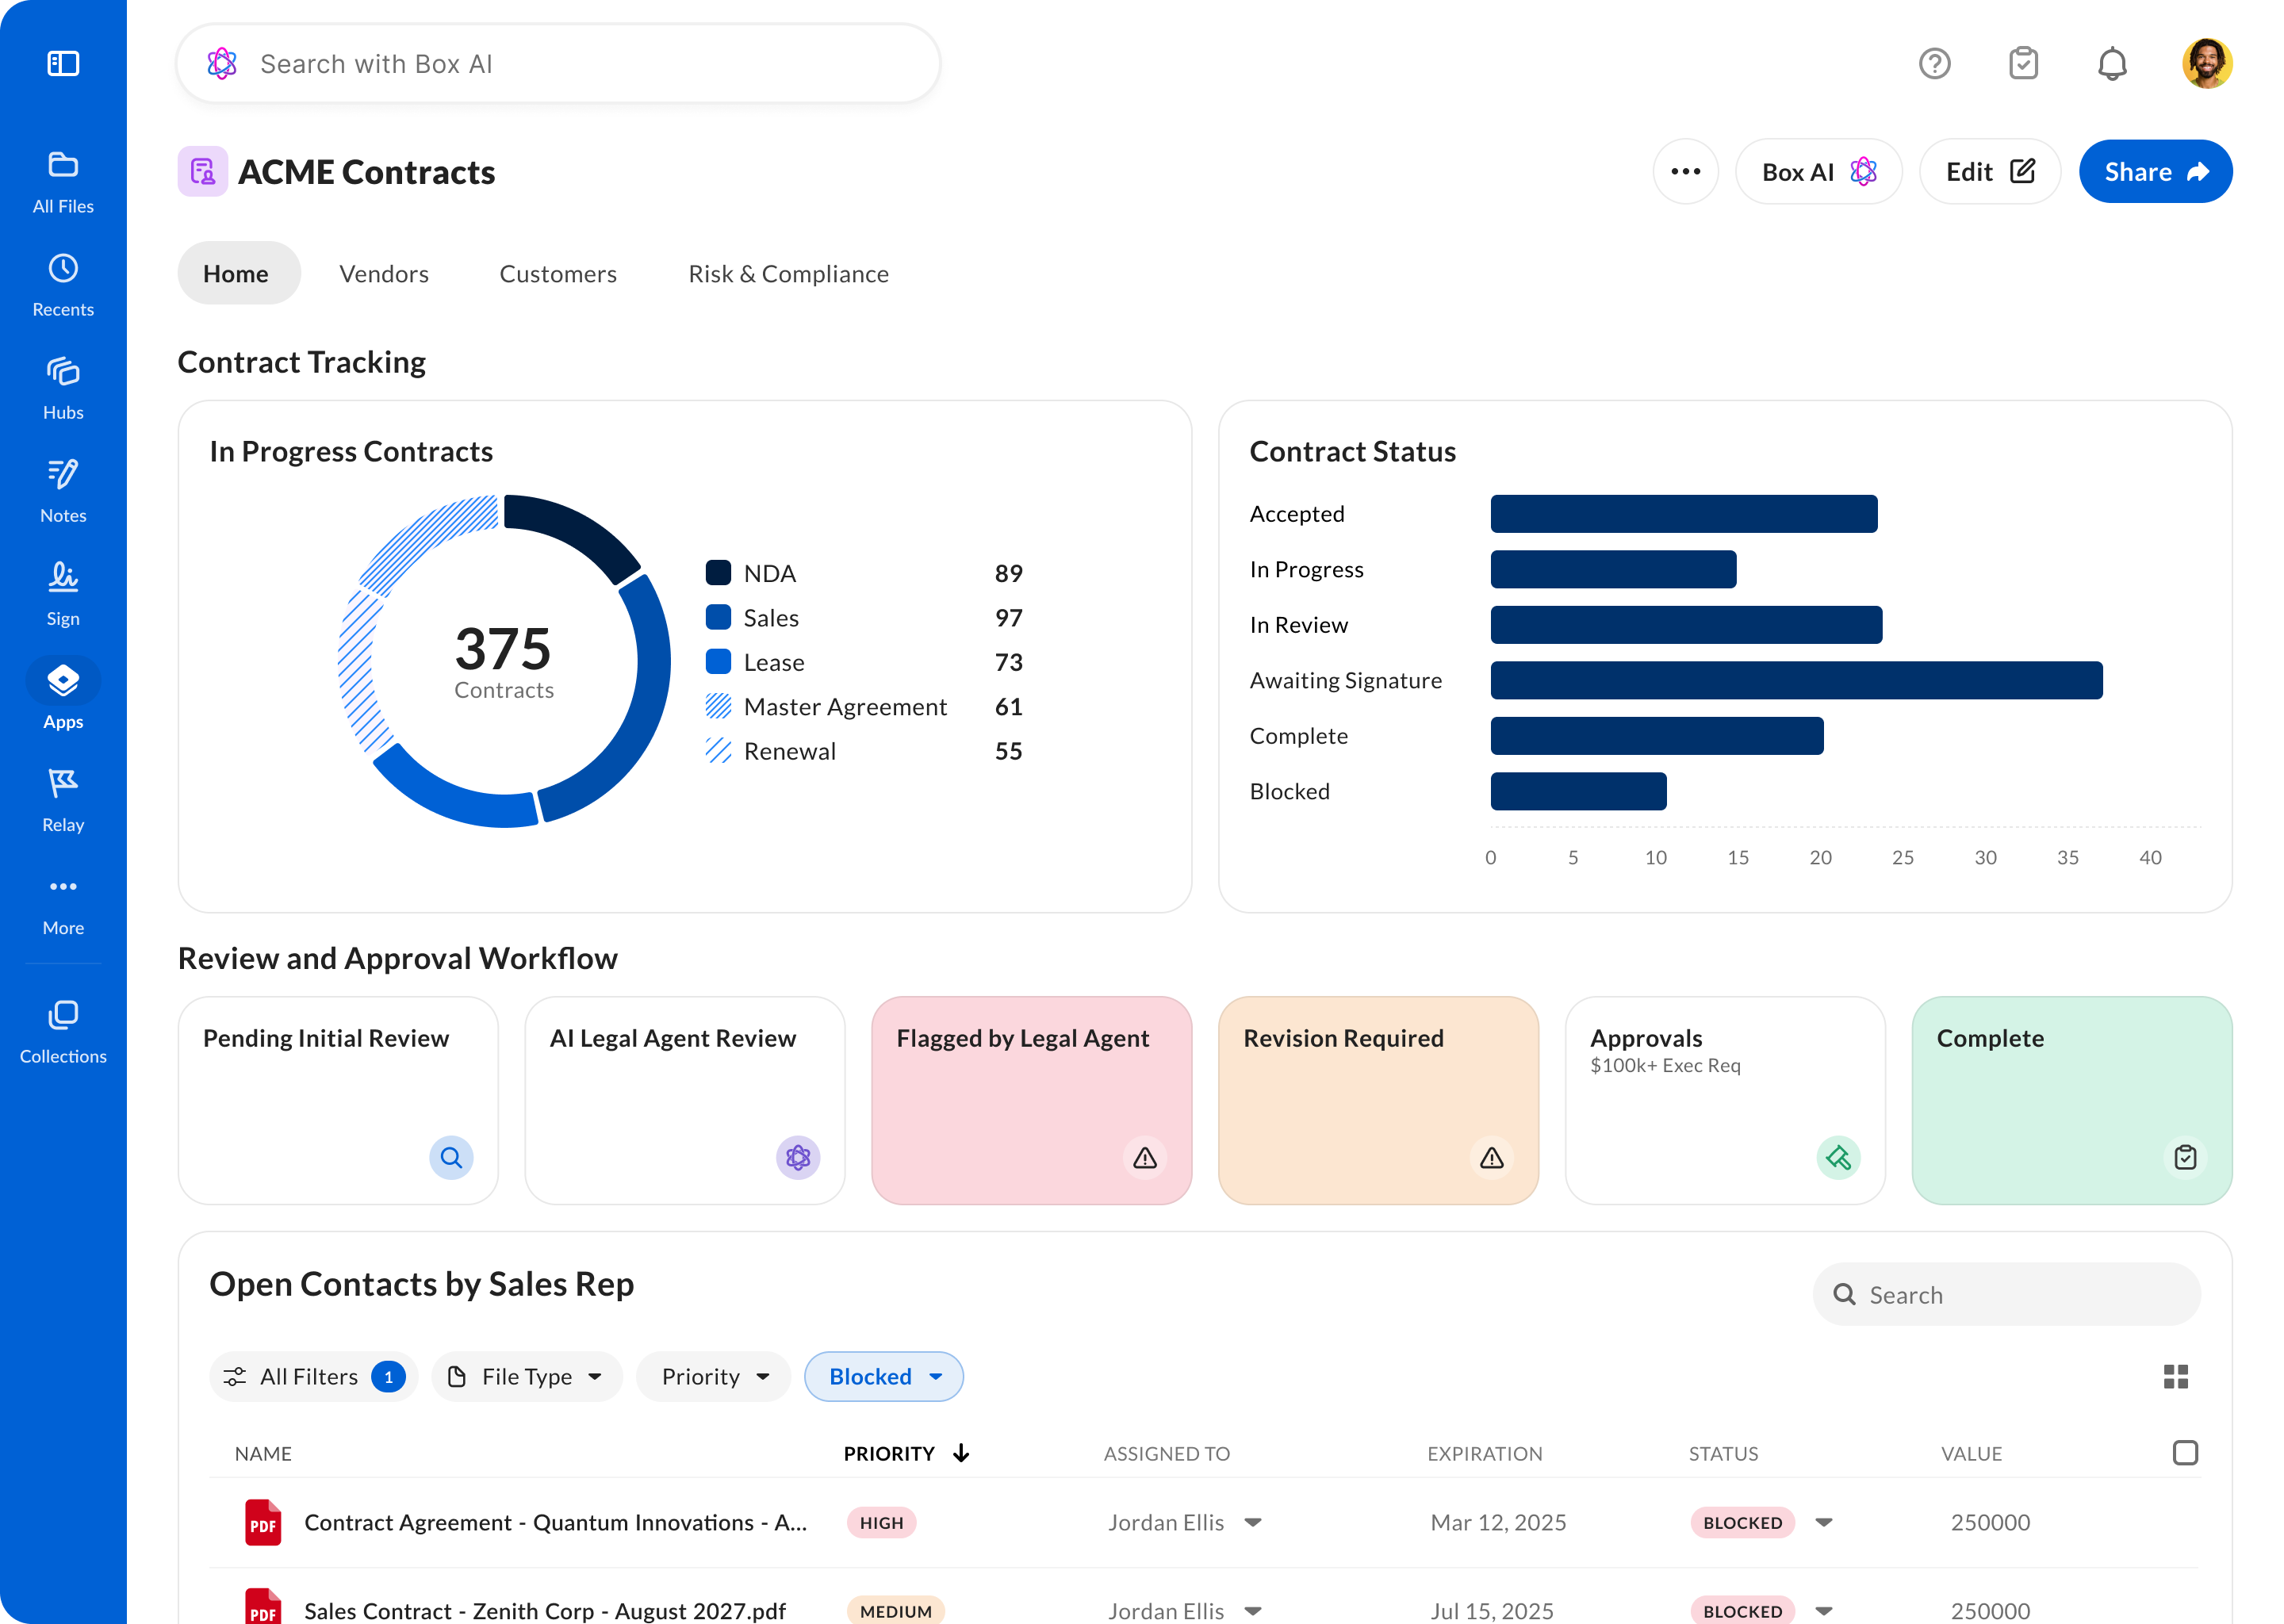Expand Jordan Ellis assignee dropdown for Quantum Innovations
Viewport: 2284px width, 1624px height.
click(1253, 1522)
